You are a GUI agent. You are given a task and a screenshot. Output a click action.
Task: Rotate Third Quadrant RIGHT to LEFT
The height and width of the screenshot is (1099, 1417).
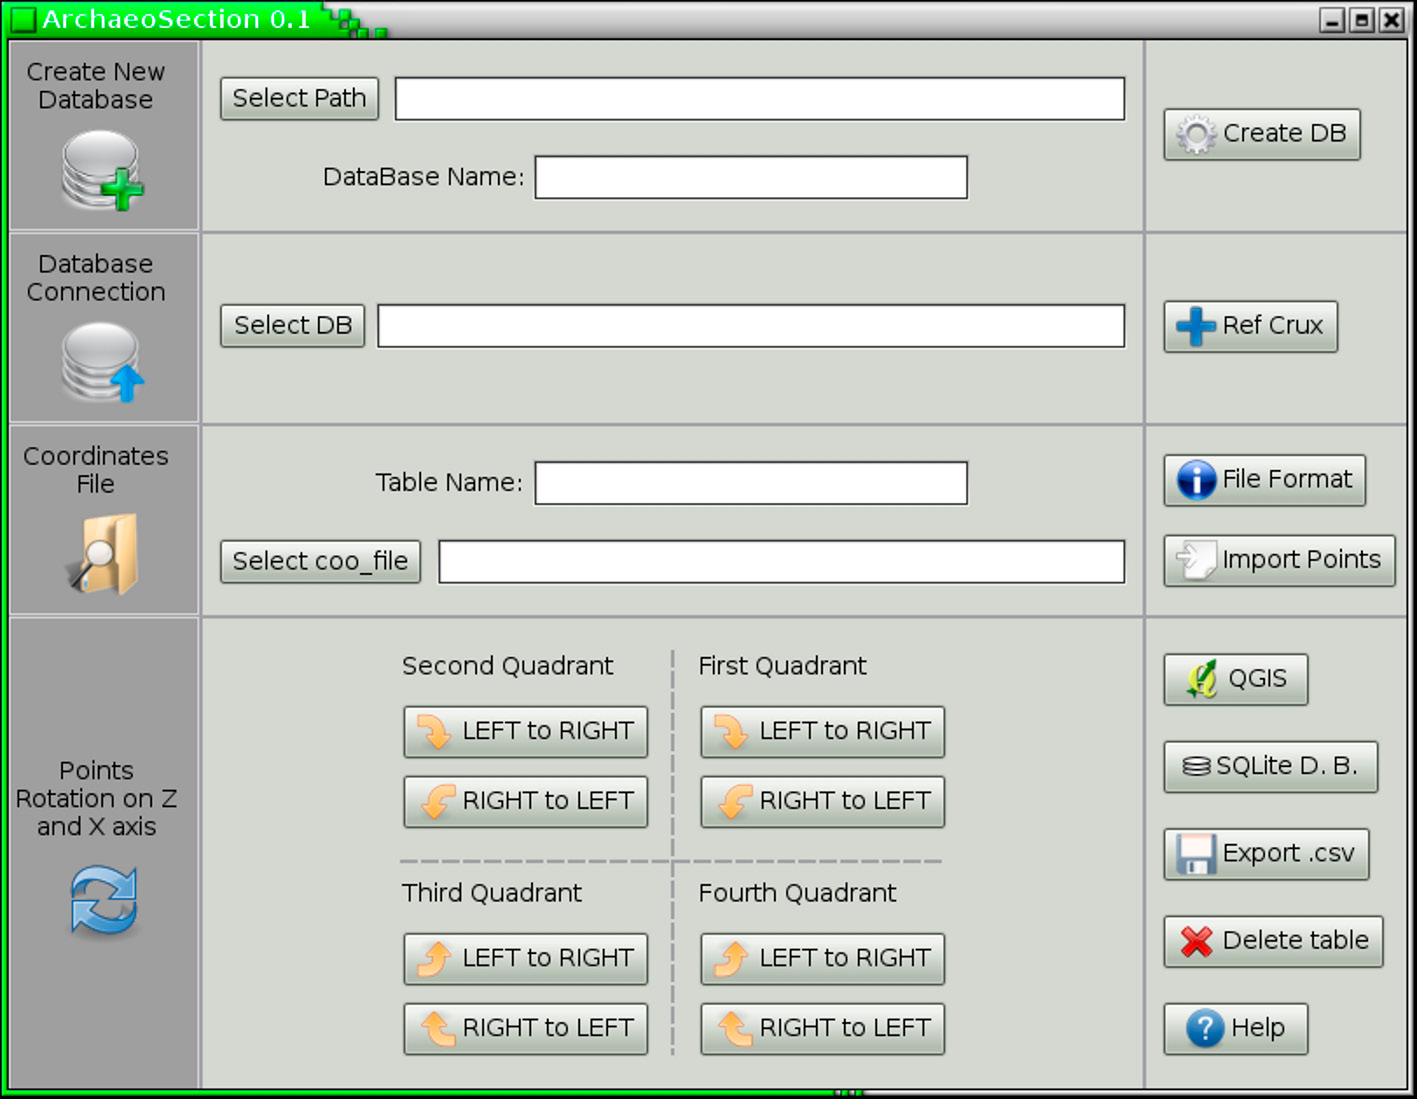point(526,1029)
